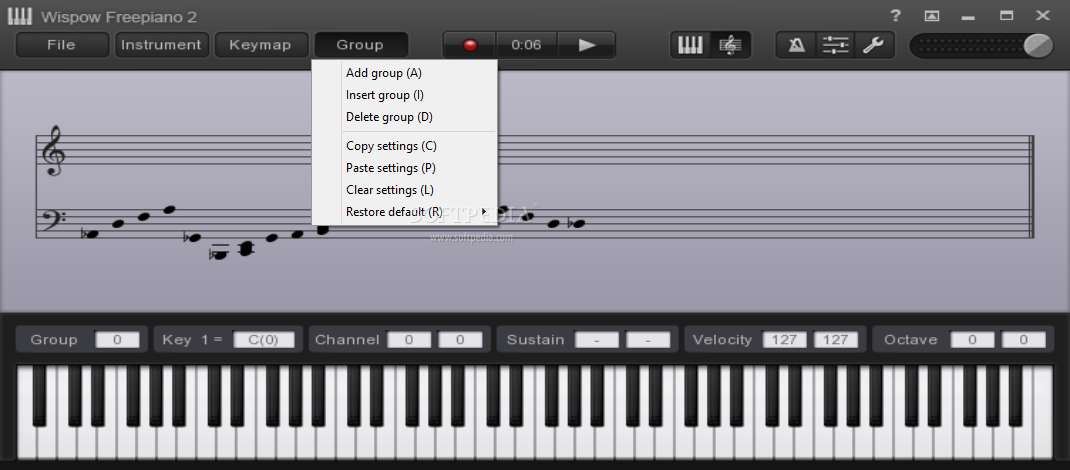Image resolution: width=1070 pixels, height=470 pixels.
Task: Click the second Sustain value field
Action: pyautogui.click(x=648, y=340)
